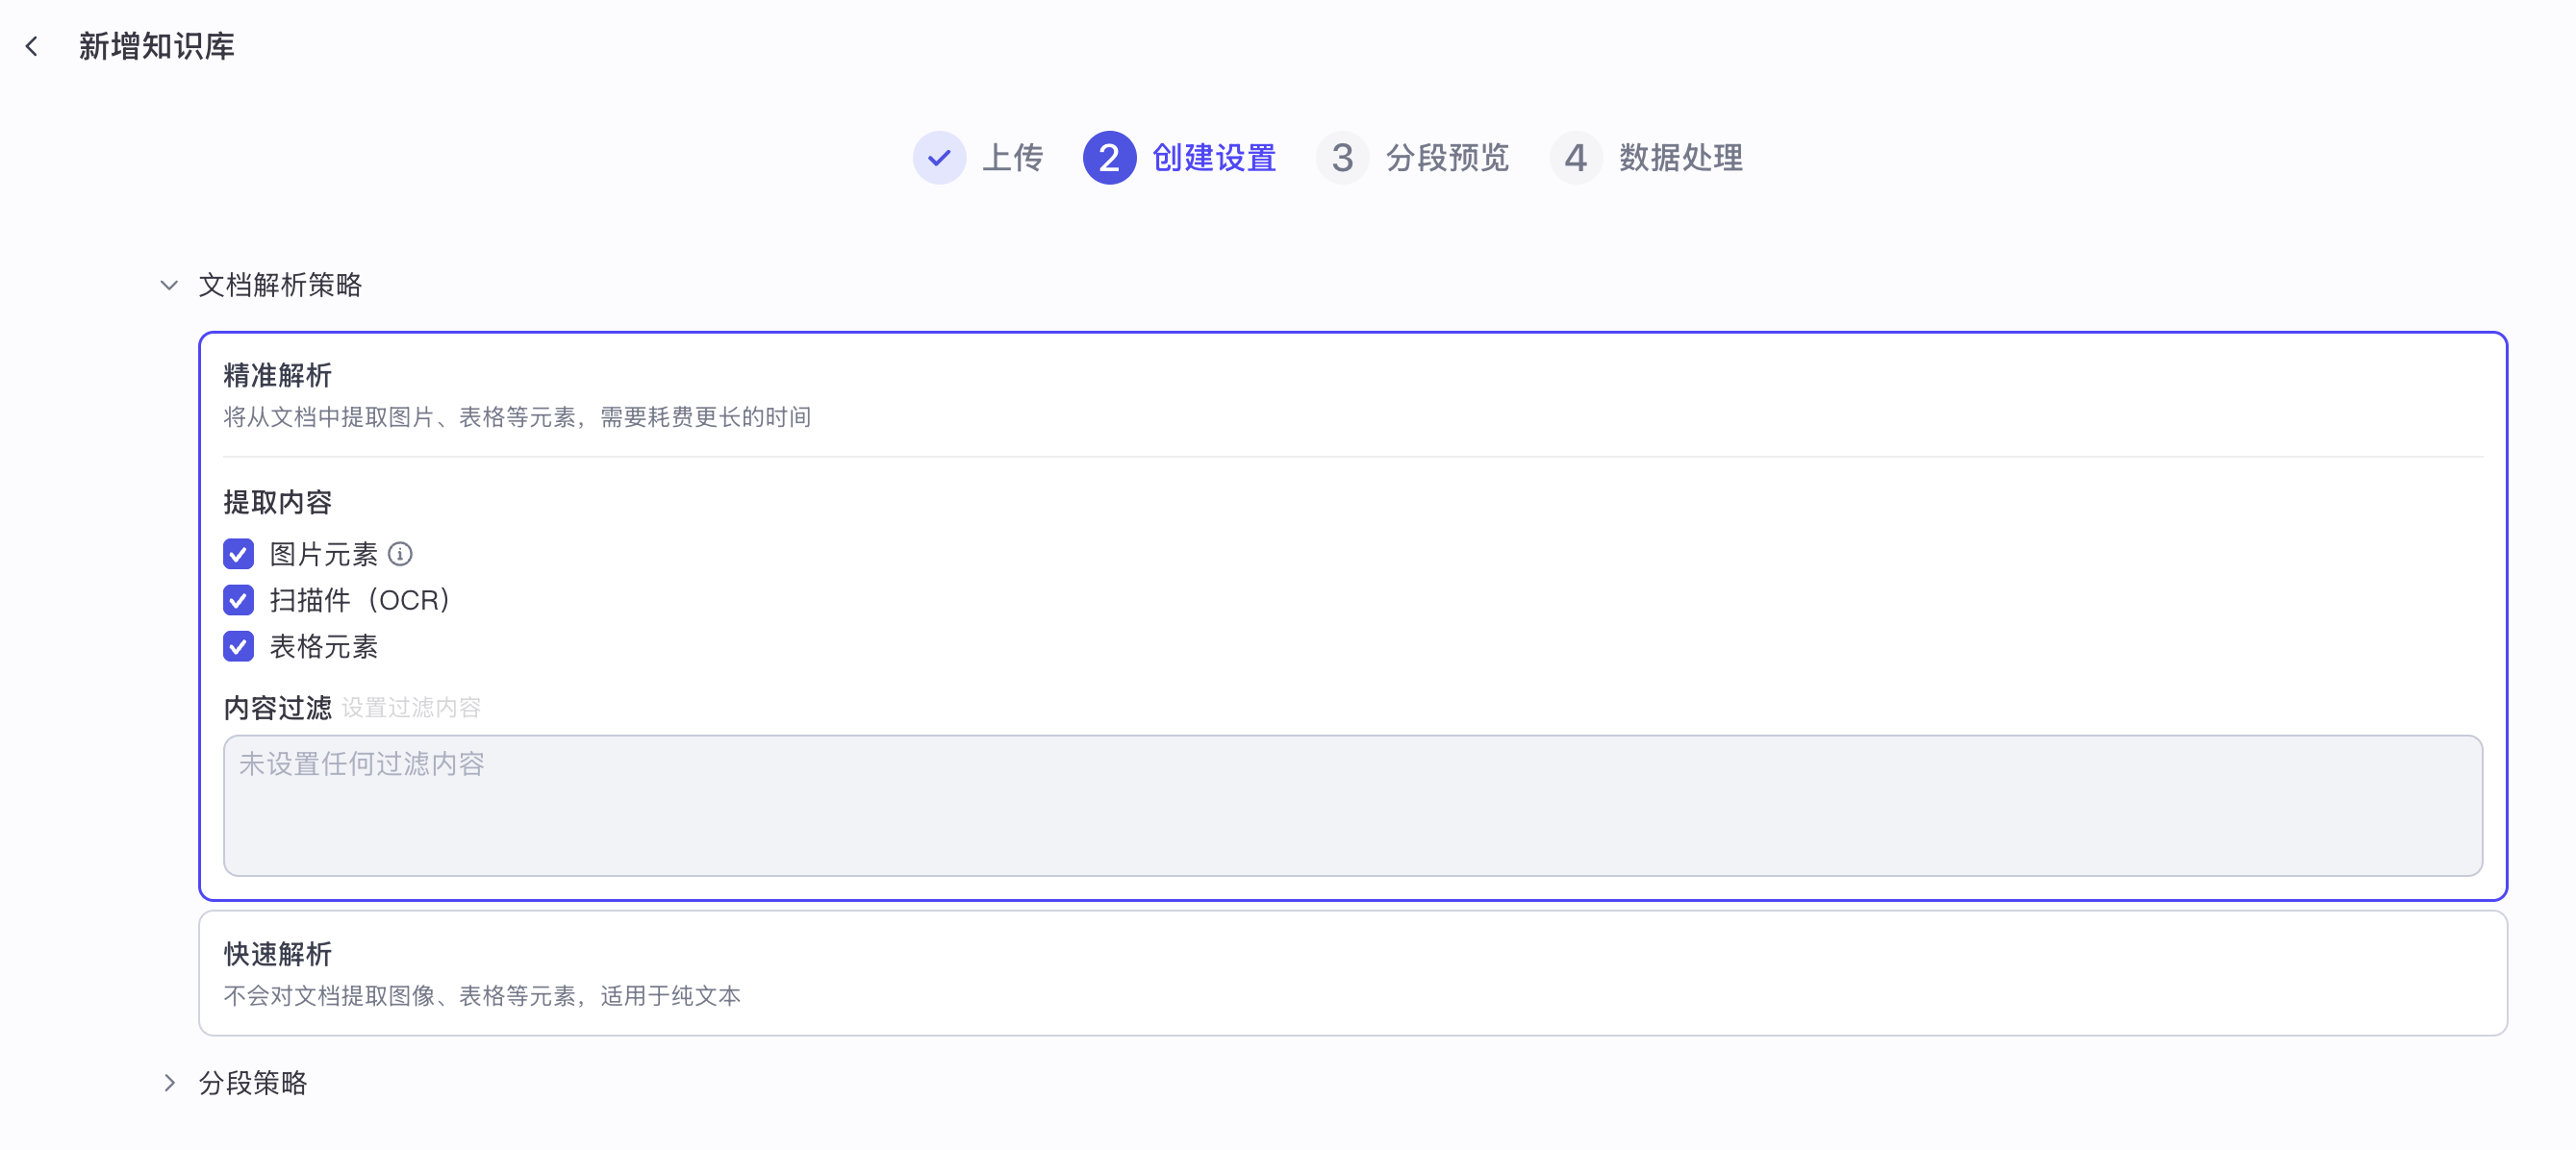Select the 创建设置 step label
Screen dimensions: 2576x1150
1214,157
